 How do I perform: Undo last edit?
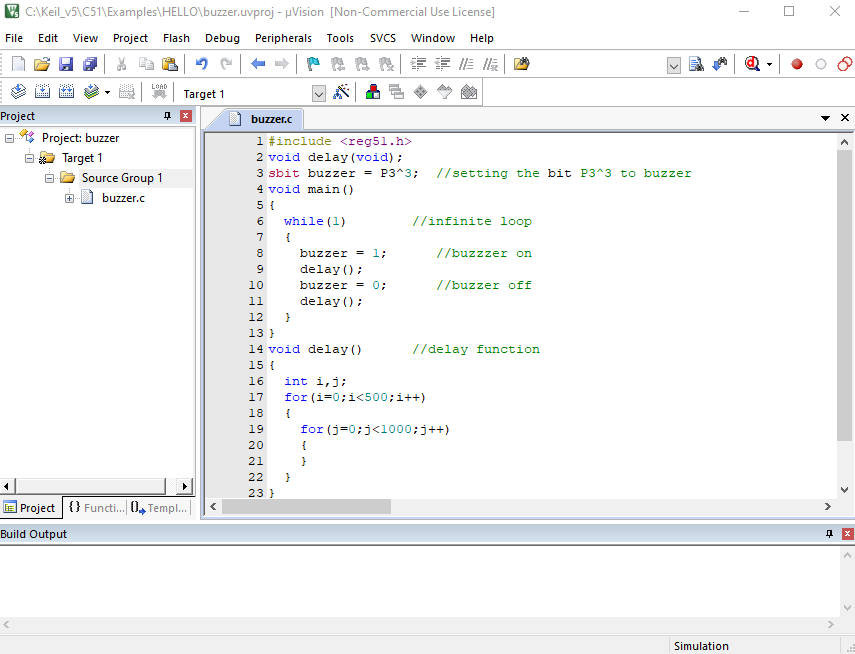tap(202, 64)
